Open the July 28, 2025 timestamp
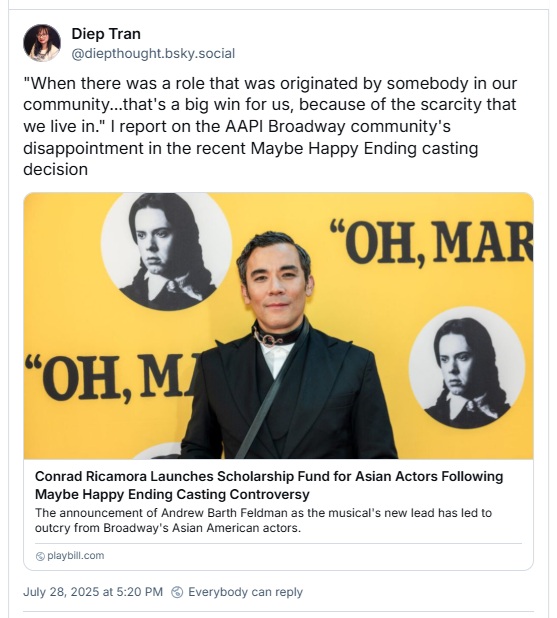 pos(93,592)
